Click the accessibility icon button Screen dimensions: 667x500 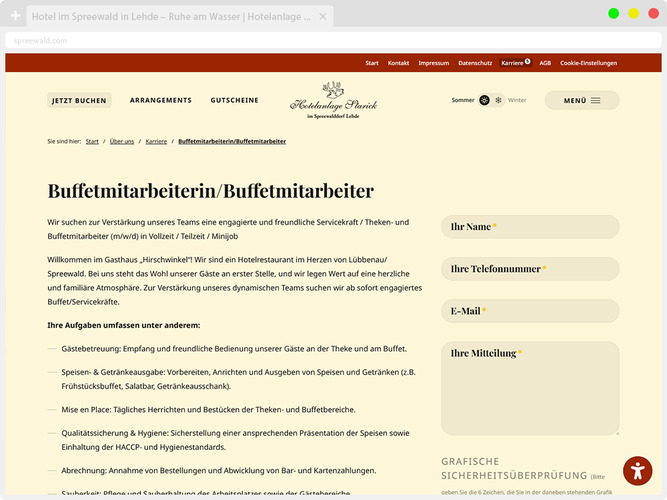coord(637,470)
